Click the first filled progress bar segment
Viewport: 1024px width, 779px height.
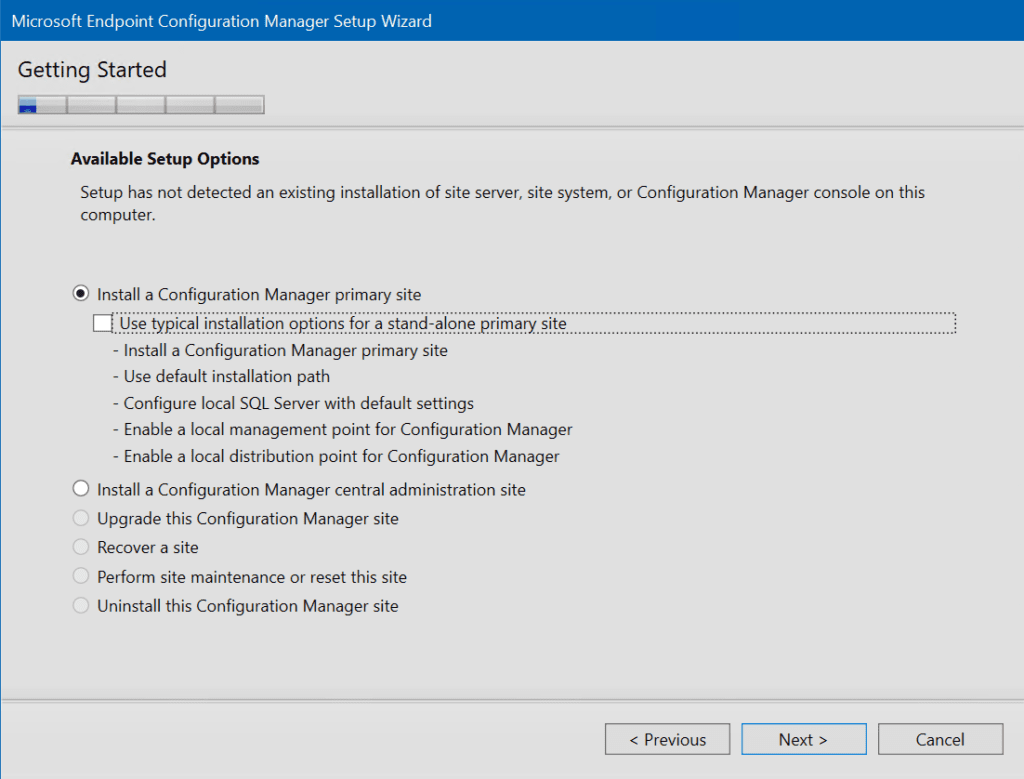click(x=42, y=104)
